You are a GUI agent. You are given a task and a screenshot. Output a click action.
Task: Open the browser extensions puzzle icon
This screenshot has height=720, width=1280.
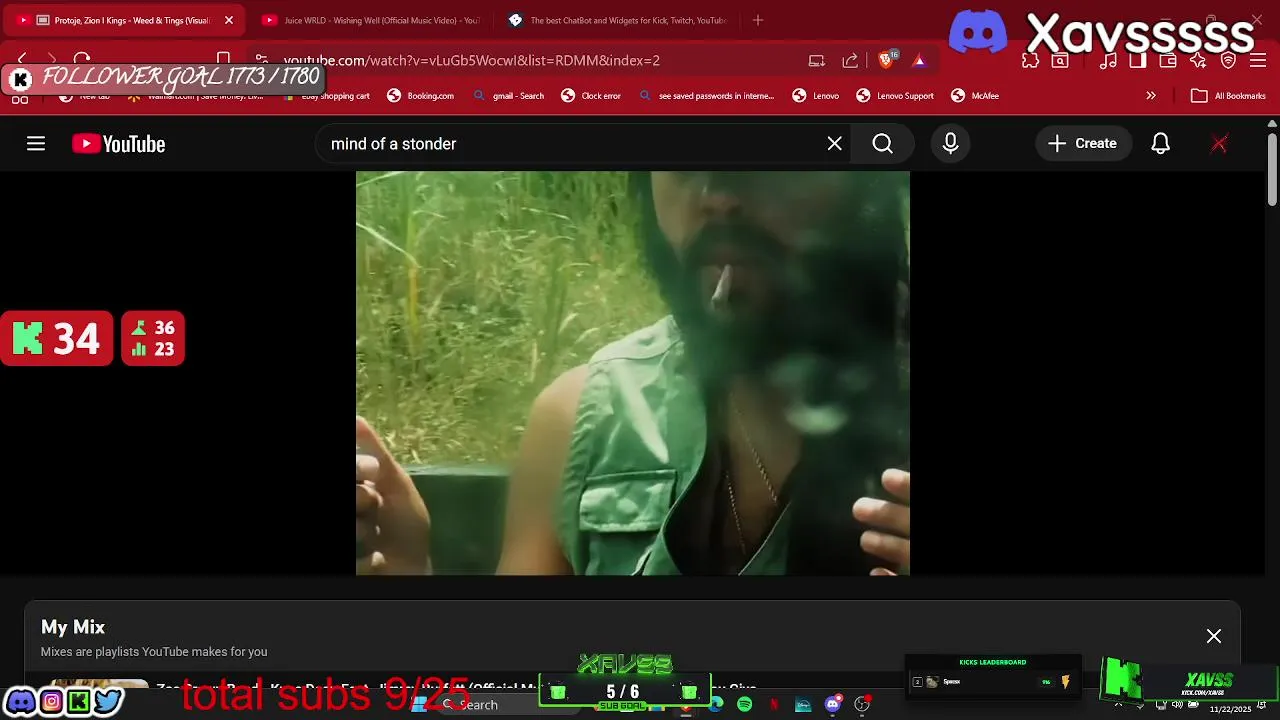(x=1030, y=60)
